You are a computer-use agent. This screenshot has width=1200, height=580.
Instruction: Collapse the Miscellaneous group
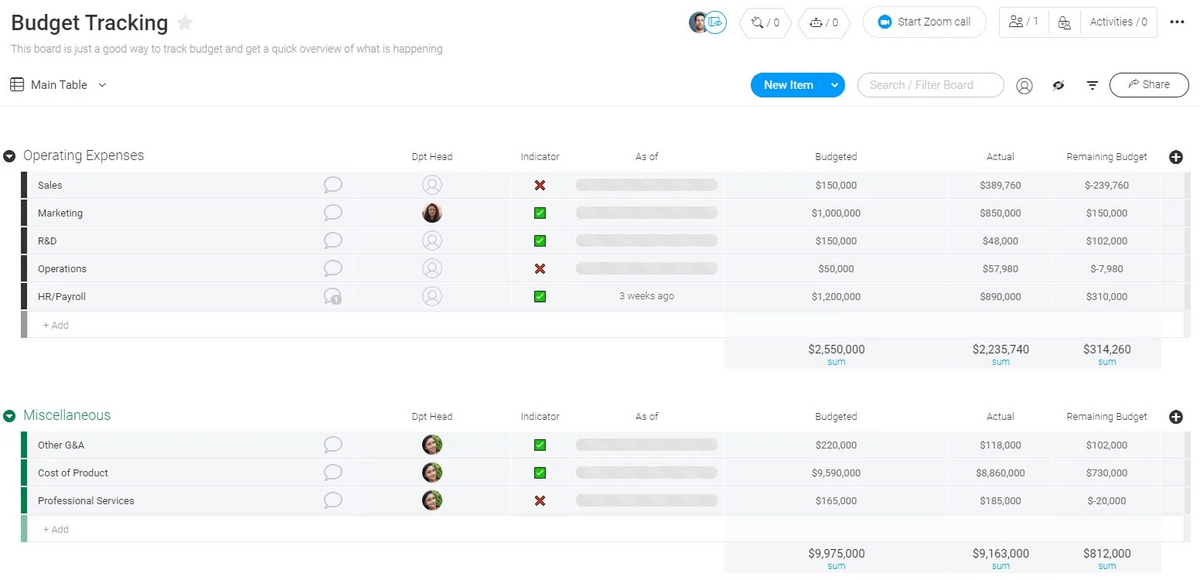(10, 416)
